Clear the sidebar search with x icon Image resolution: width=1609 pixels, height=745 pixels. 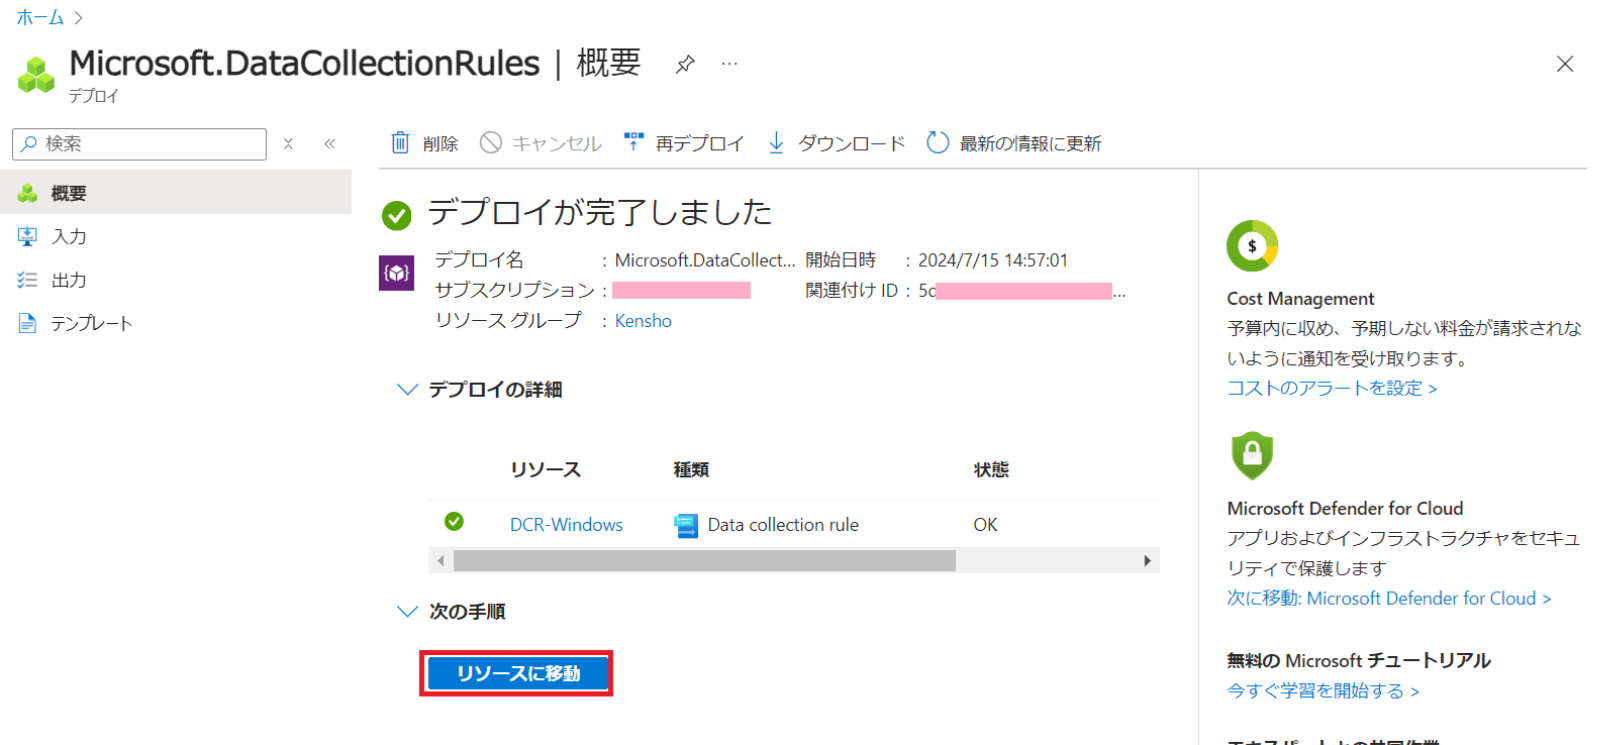288,144
